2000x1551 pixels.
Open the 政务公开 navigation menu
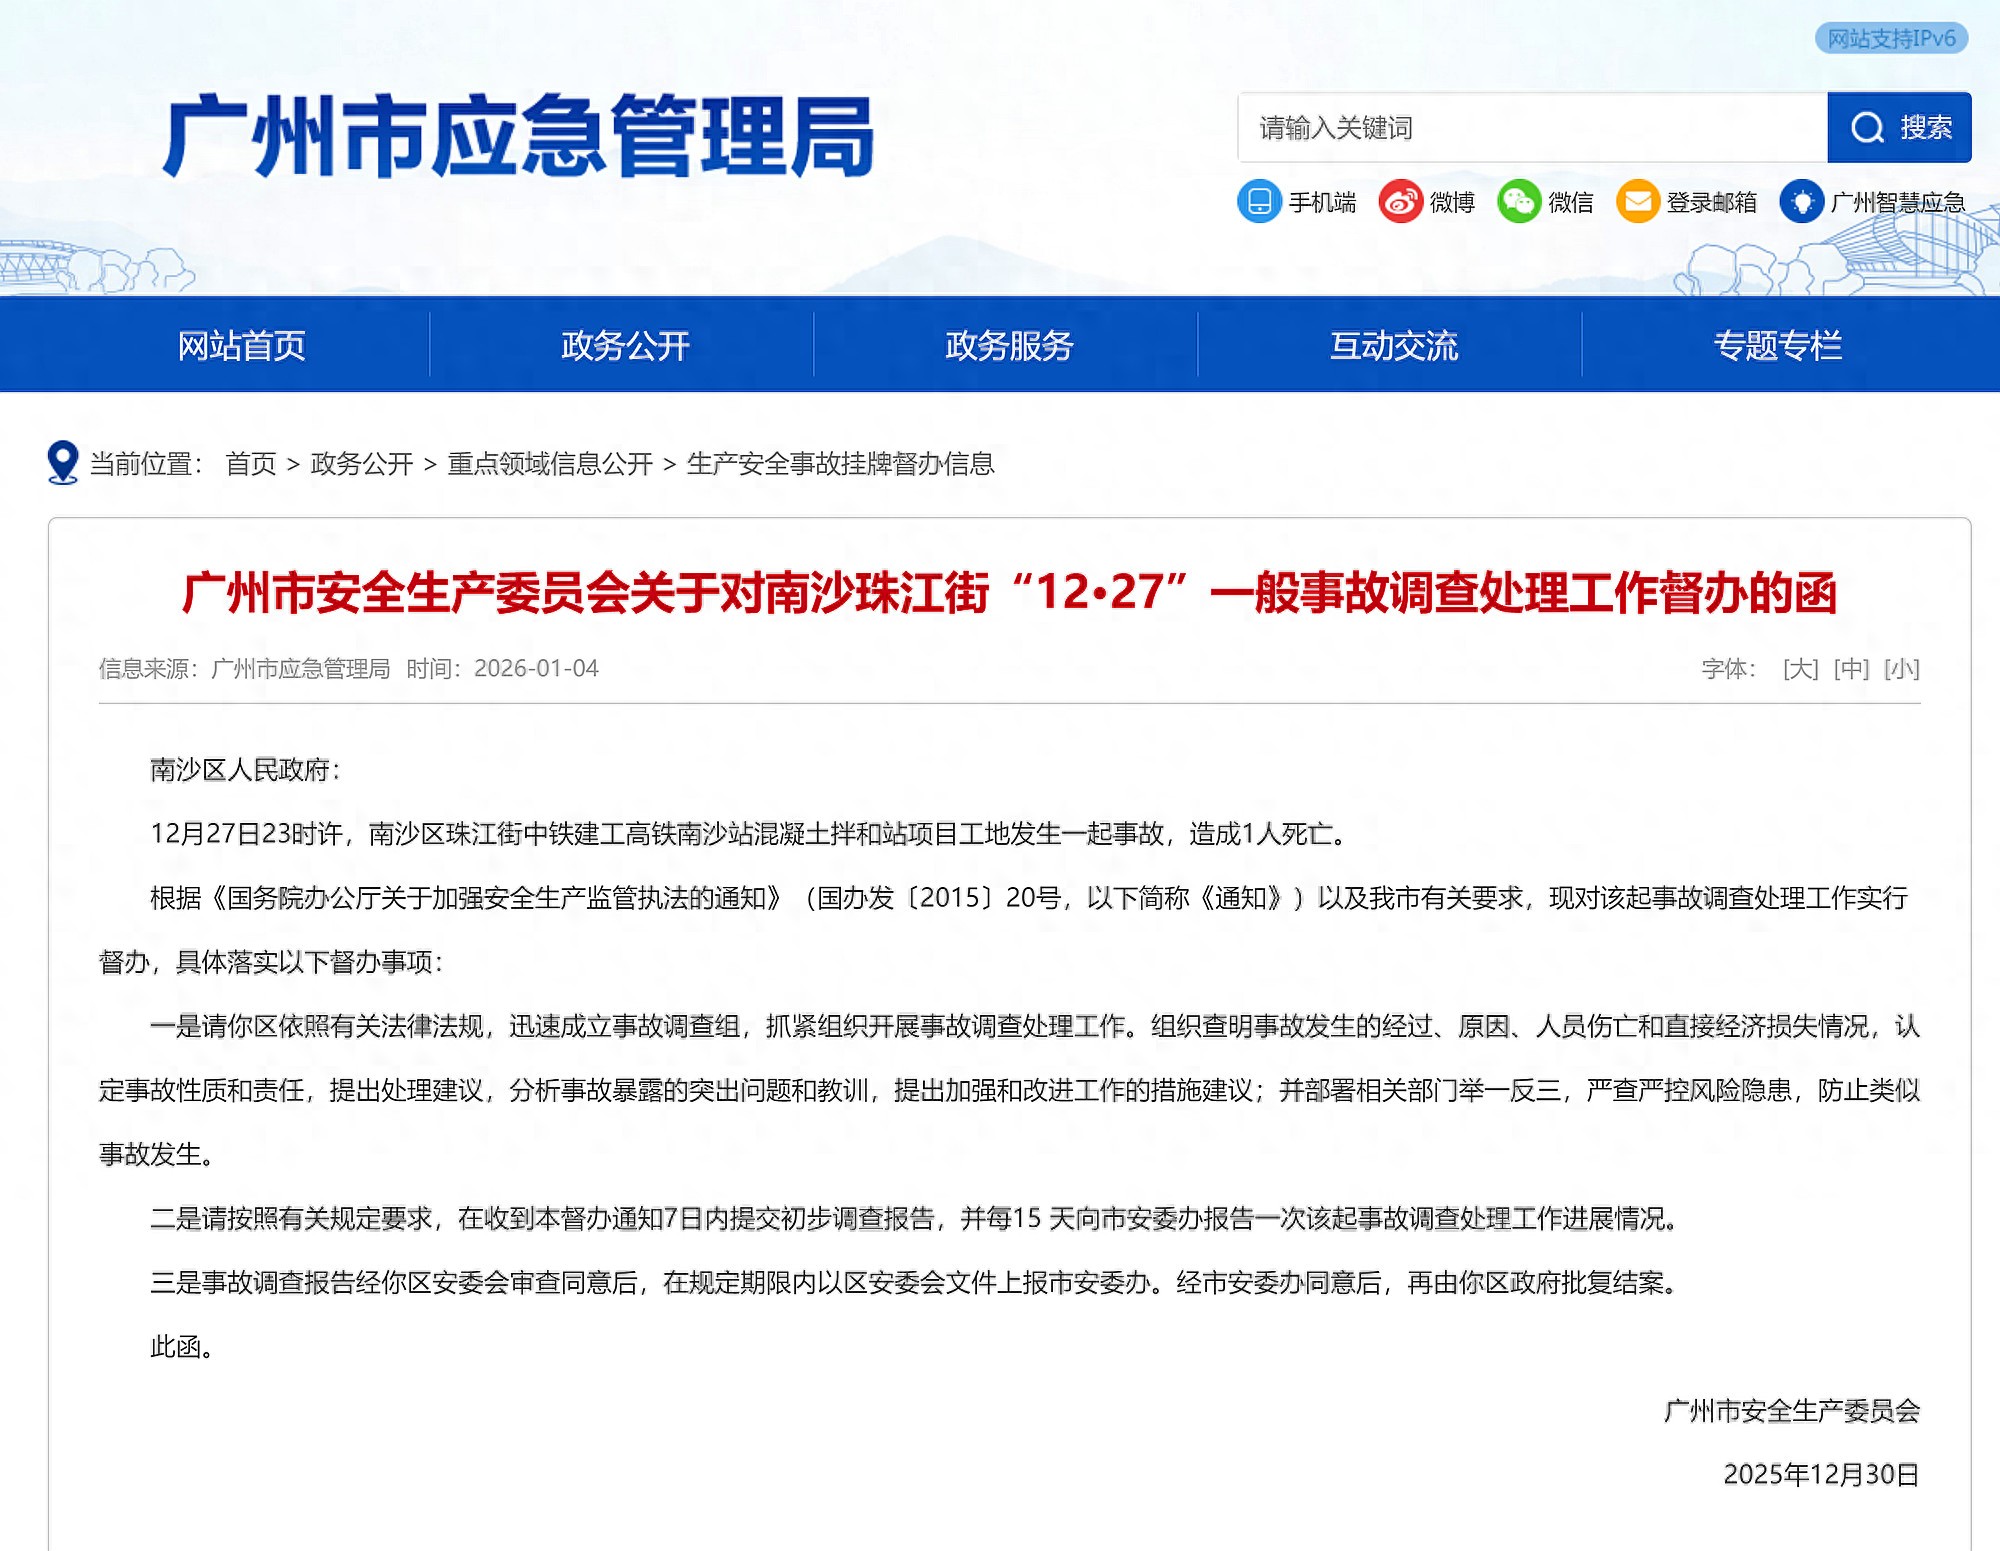pos(625,345)
